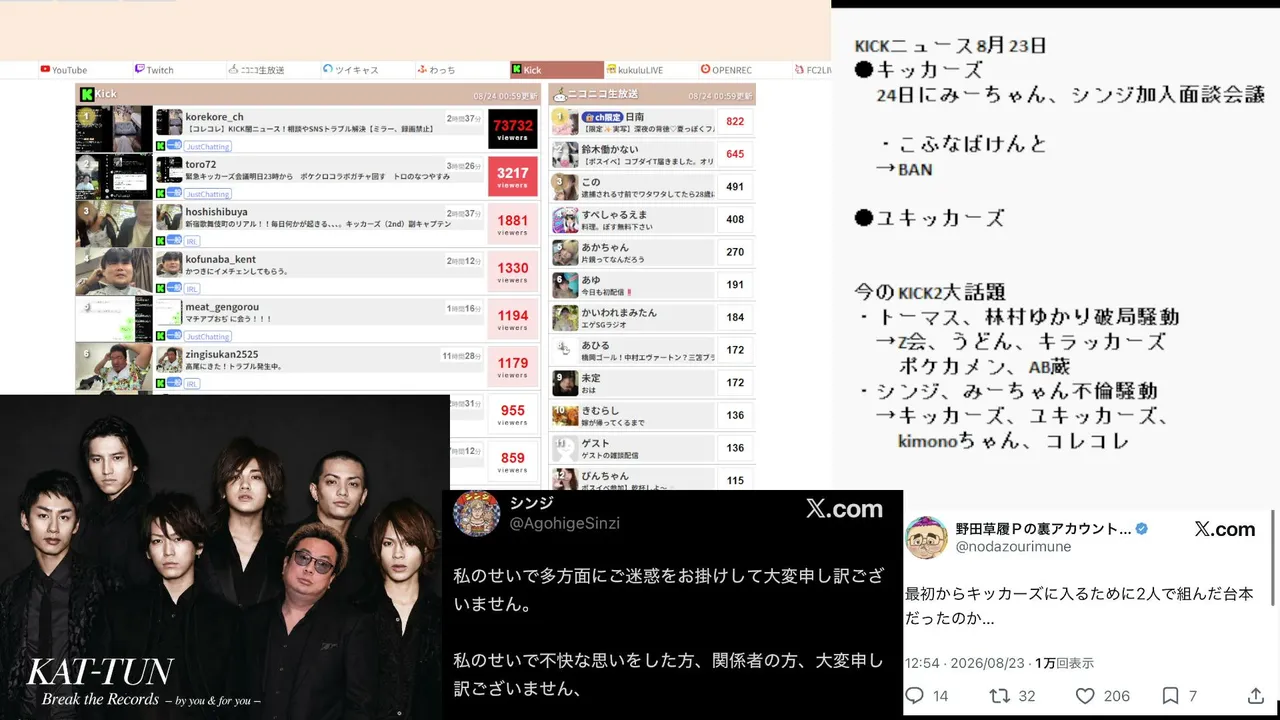Open the @nodazourimune handle
The image size is (1280, 720).
(1013, 547)
